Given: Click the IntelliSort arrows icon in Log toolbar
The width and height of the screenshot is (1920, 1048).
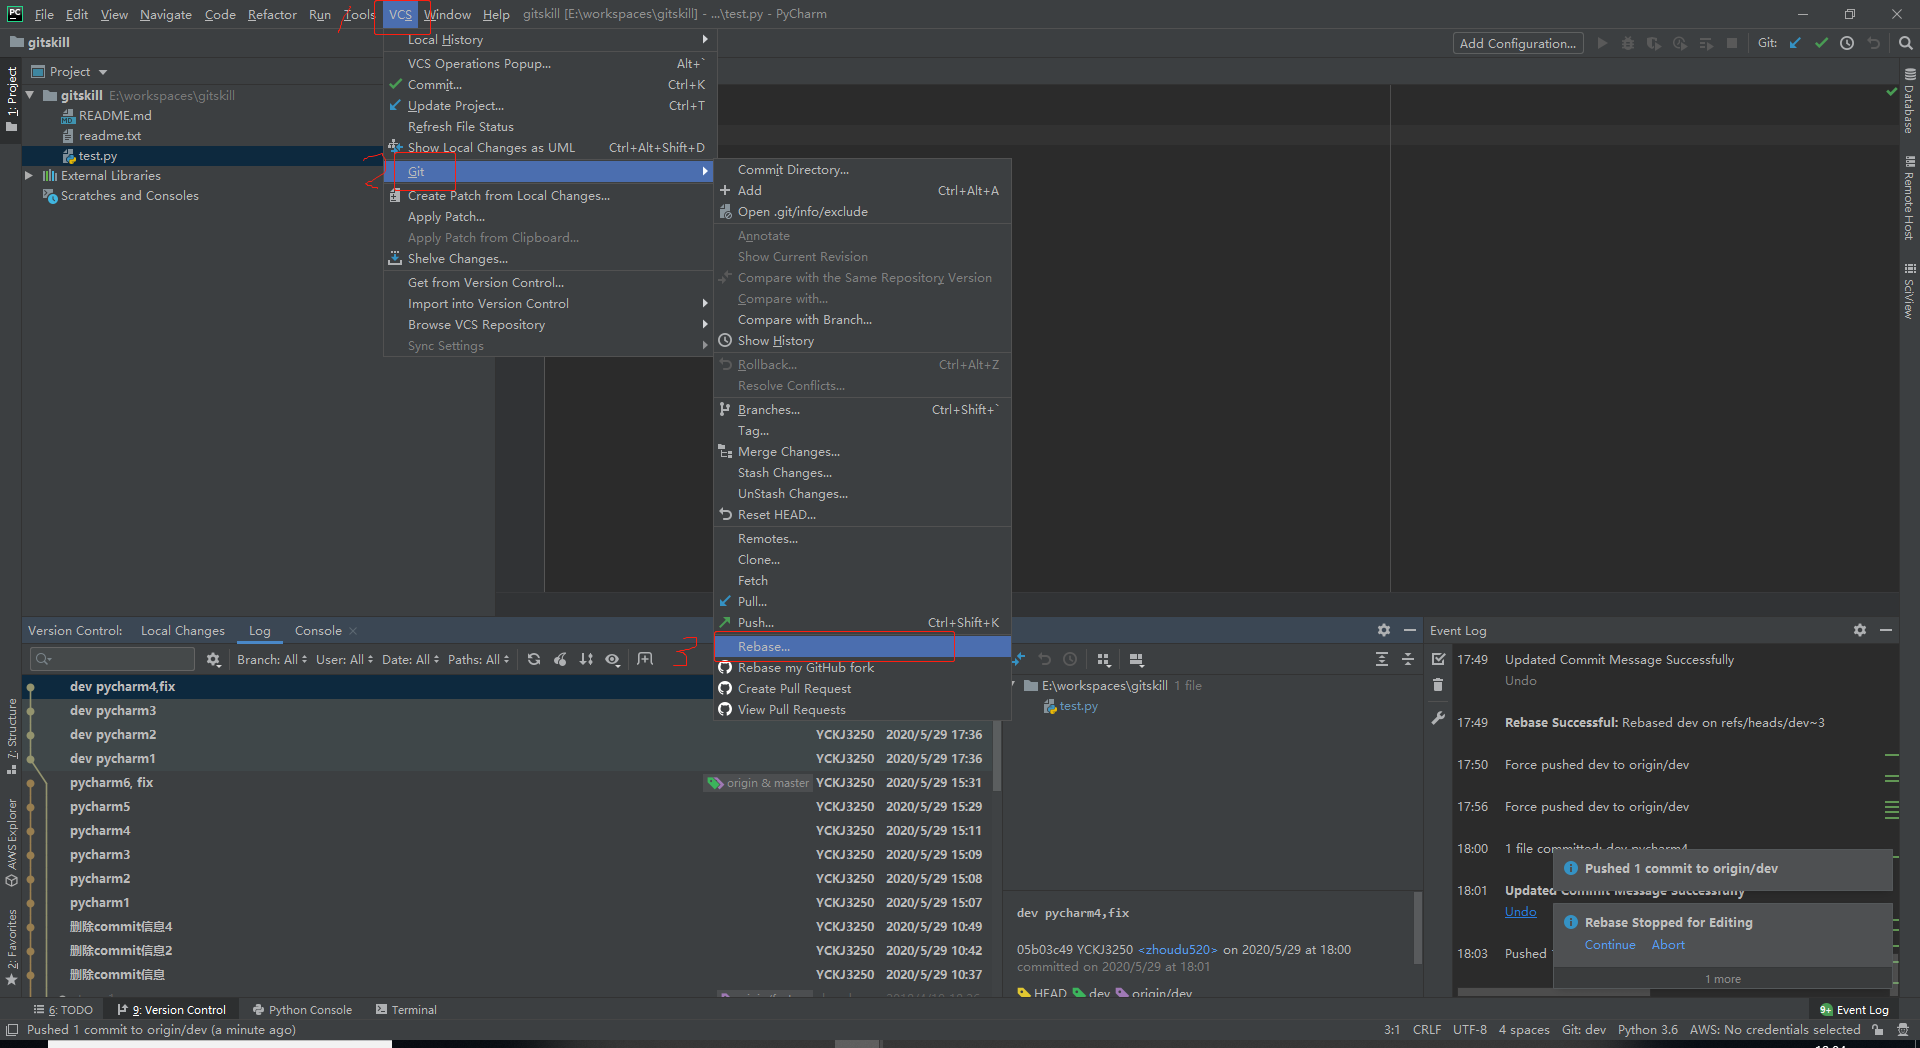Looking at the screenshot, I should tap(586, 659).
